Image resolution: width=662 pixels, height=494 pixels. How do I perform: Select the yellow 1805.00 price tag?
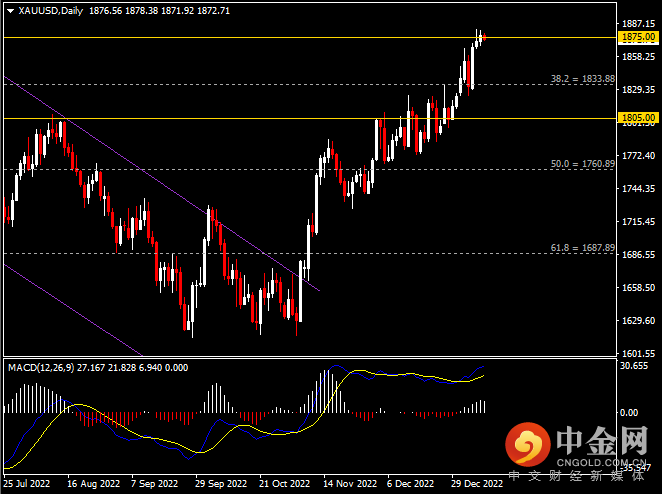click(638, 118)
